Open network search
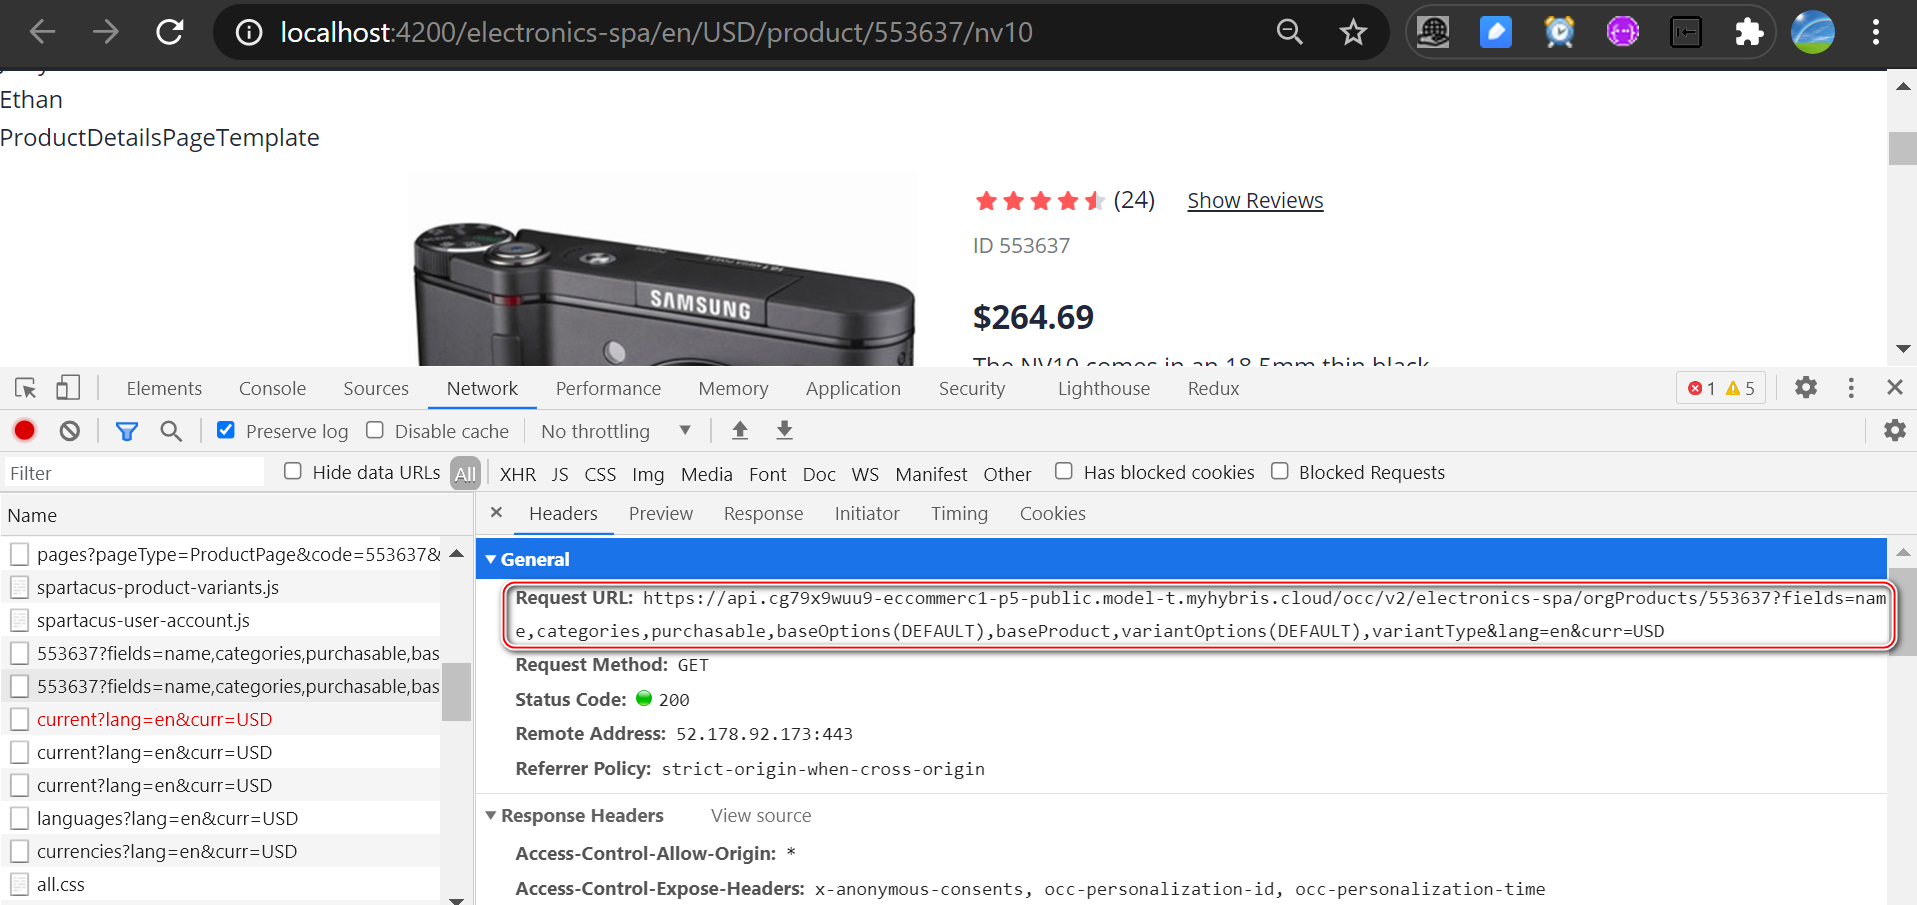This screenshot has height=905, width=1917. point(171,431)
